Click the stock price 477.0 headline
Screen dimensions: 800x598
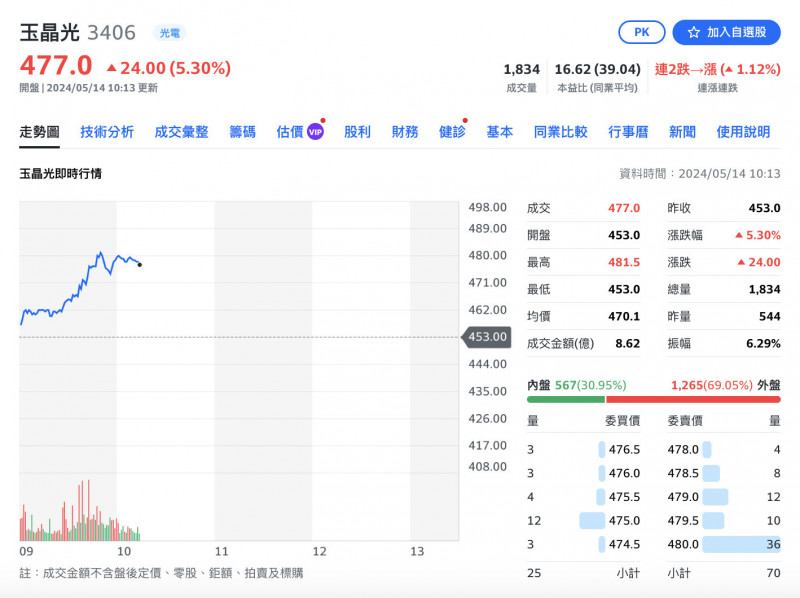56,66
